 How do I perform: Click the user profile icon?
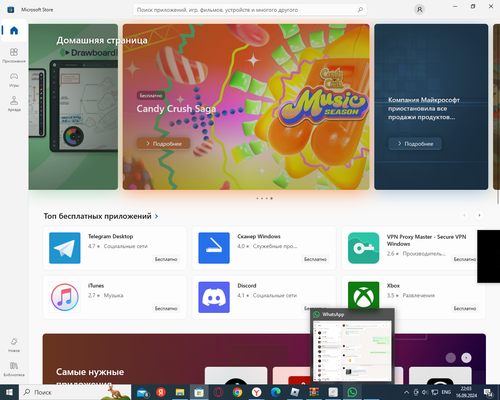(x=419, y=10)
